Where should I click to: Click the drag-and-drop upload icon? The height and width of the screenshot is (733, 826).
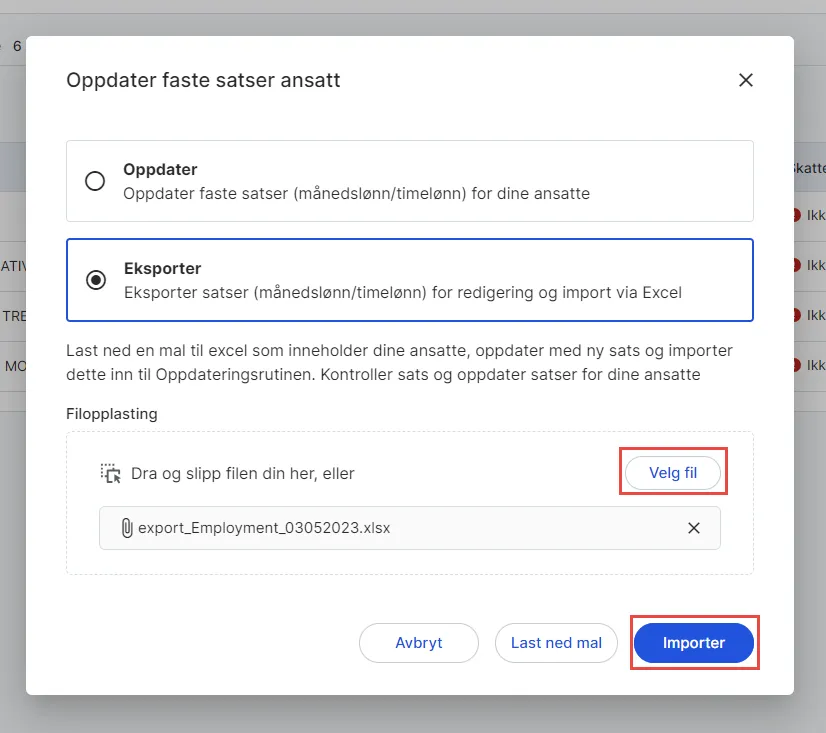[x=110, y=472]
